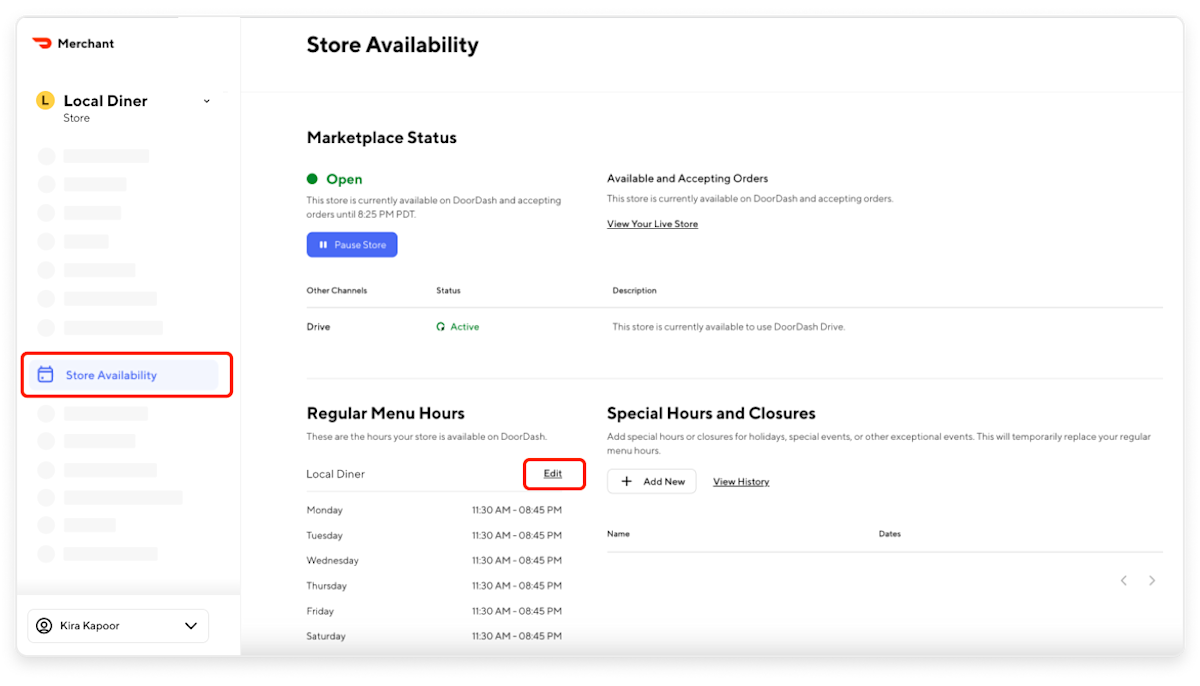Click the Description column header

tap(635, 291)
